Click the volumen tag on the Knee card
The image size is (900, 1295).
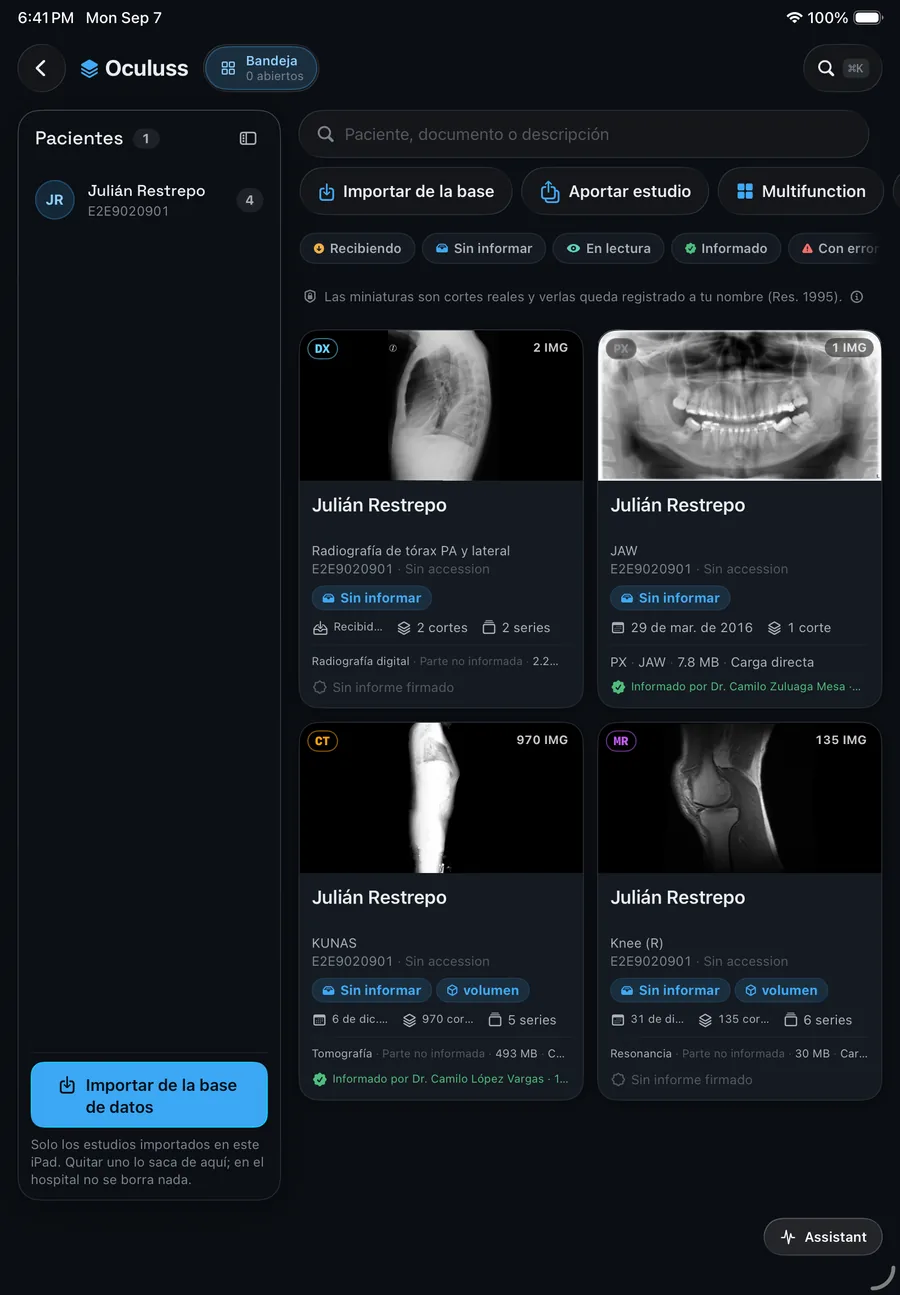point(781,990)
